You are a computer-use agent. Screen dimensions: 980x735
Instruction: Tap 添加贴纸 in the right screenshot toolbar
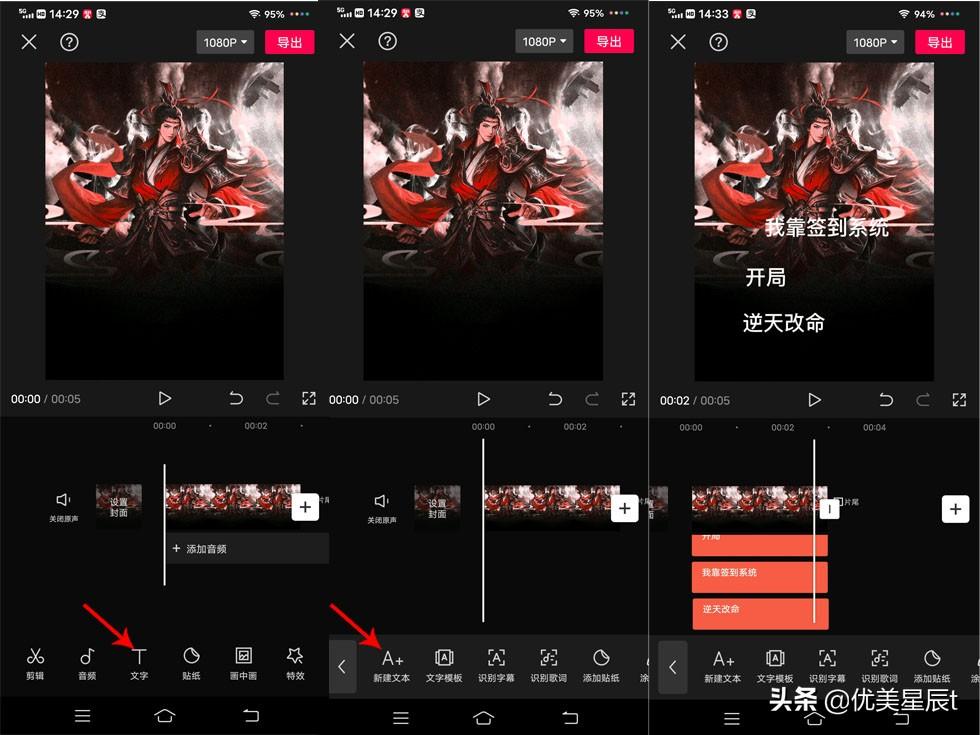(x=932, y=666)
